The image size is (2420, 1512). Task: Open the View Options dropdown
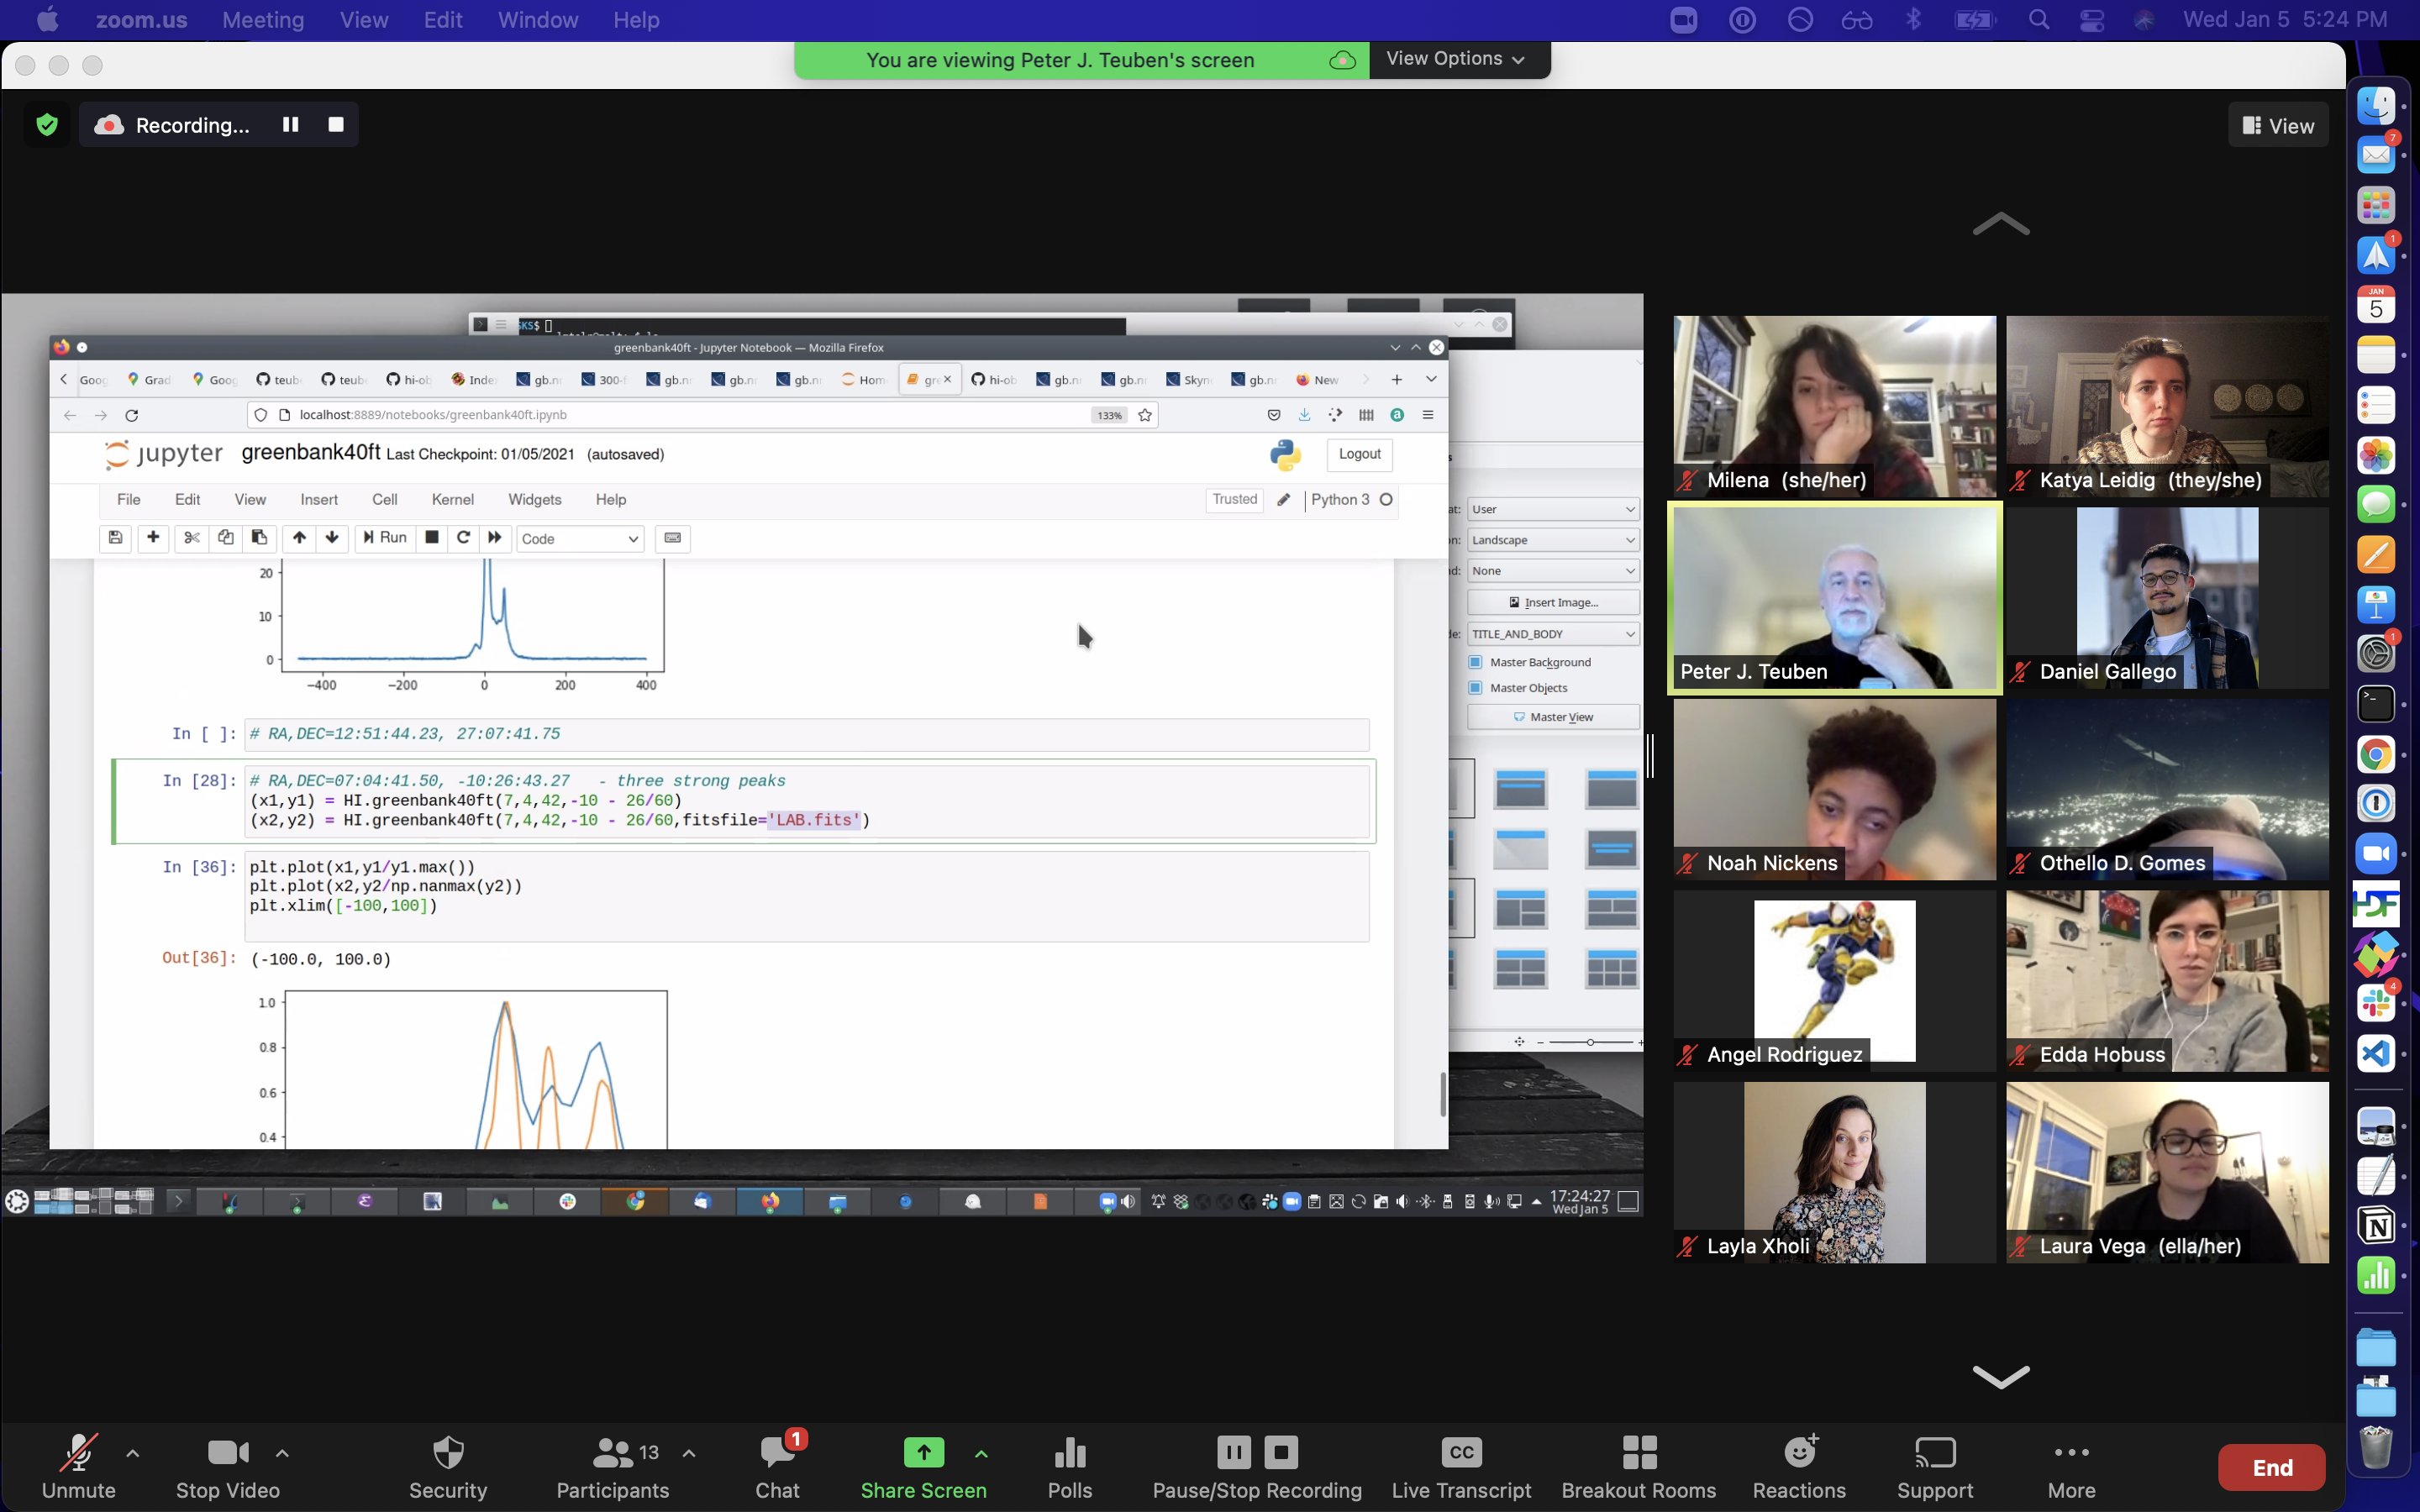(1456, 59)
